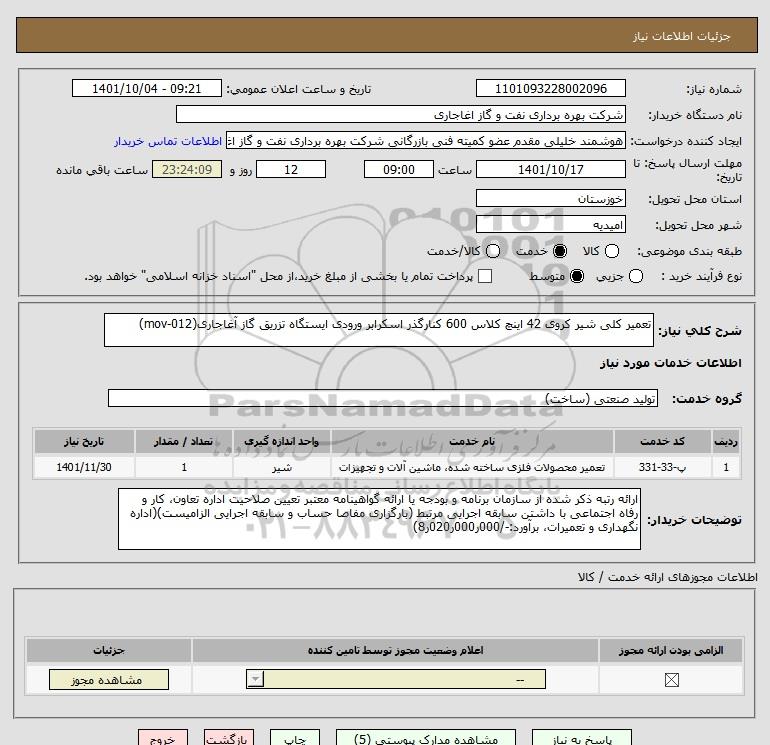Click unit cell شیر

[x=281, y=467]
